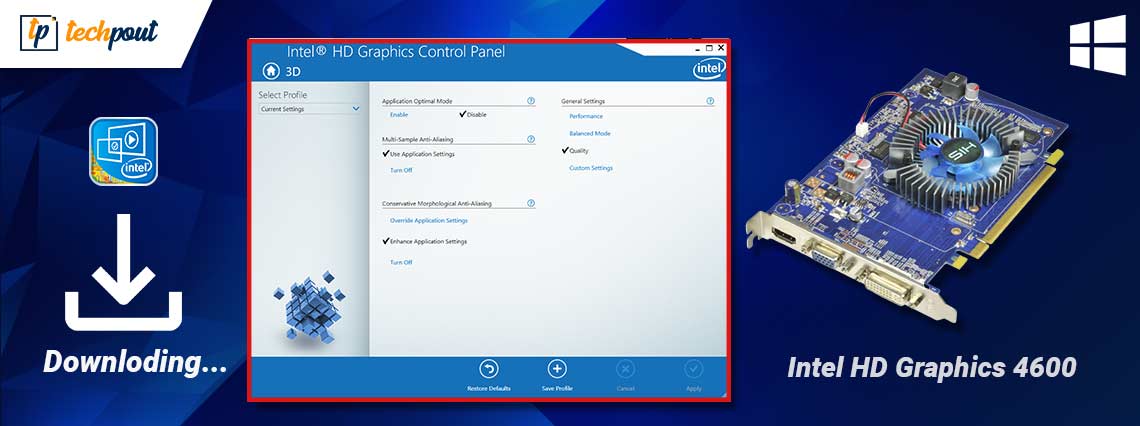Enable Application Optimal Mode
Image resolution: width=1140 pixels, height=426 pixels.
pos(398,115)
